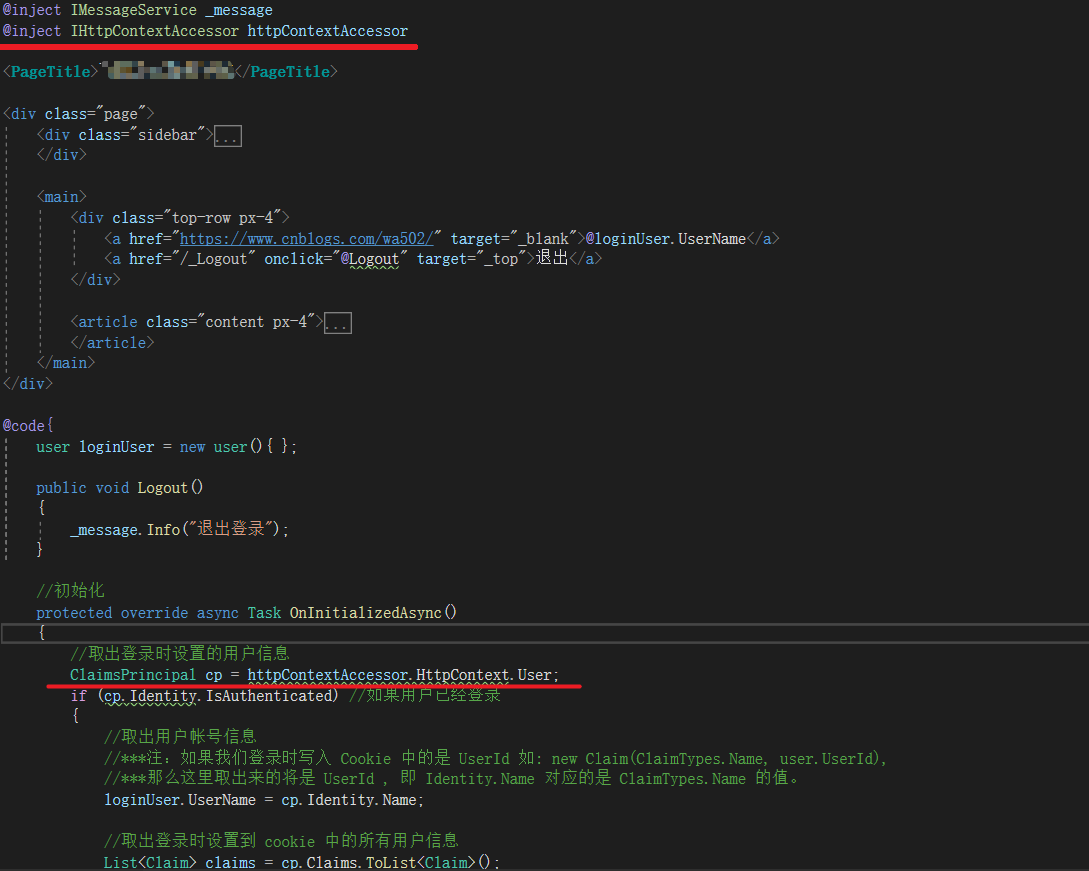Click the IMessageService type name
1089x871 pixels.
[133, 10]
